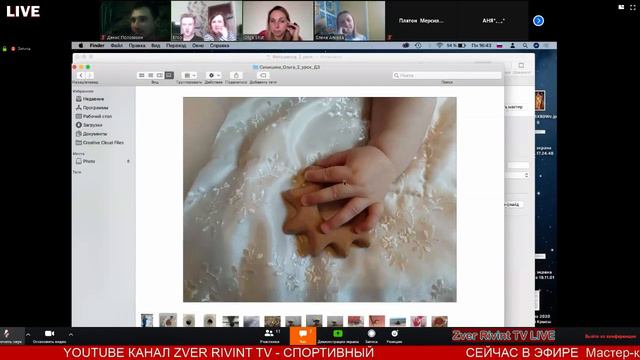Open the Вид menu

(156, 46)
